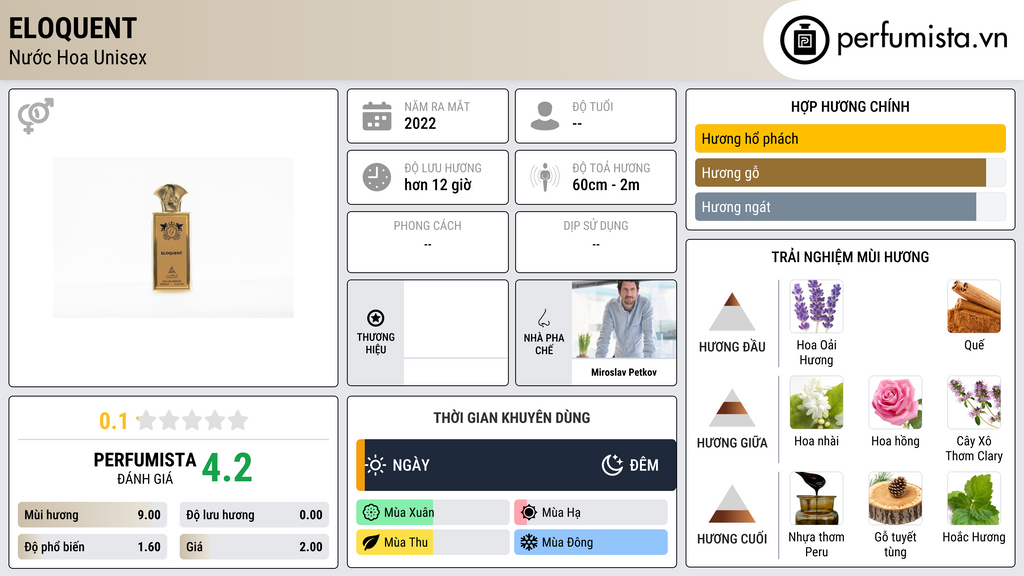This screenshot has width=1024, height=576.
Task: Click the sun icon next to Ngày
Action: (375, 465)
